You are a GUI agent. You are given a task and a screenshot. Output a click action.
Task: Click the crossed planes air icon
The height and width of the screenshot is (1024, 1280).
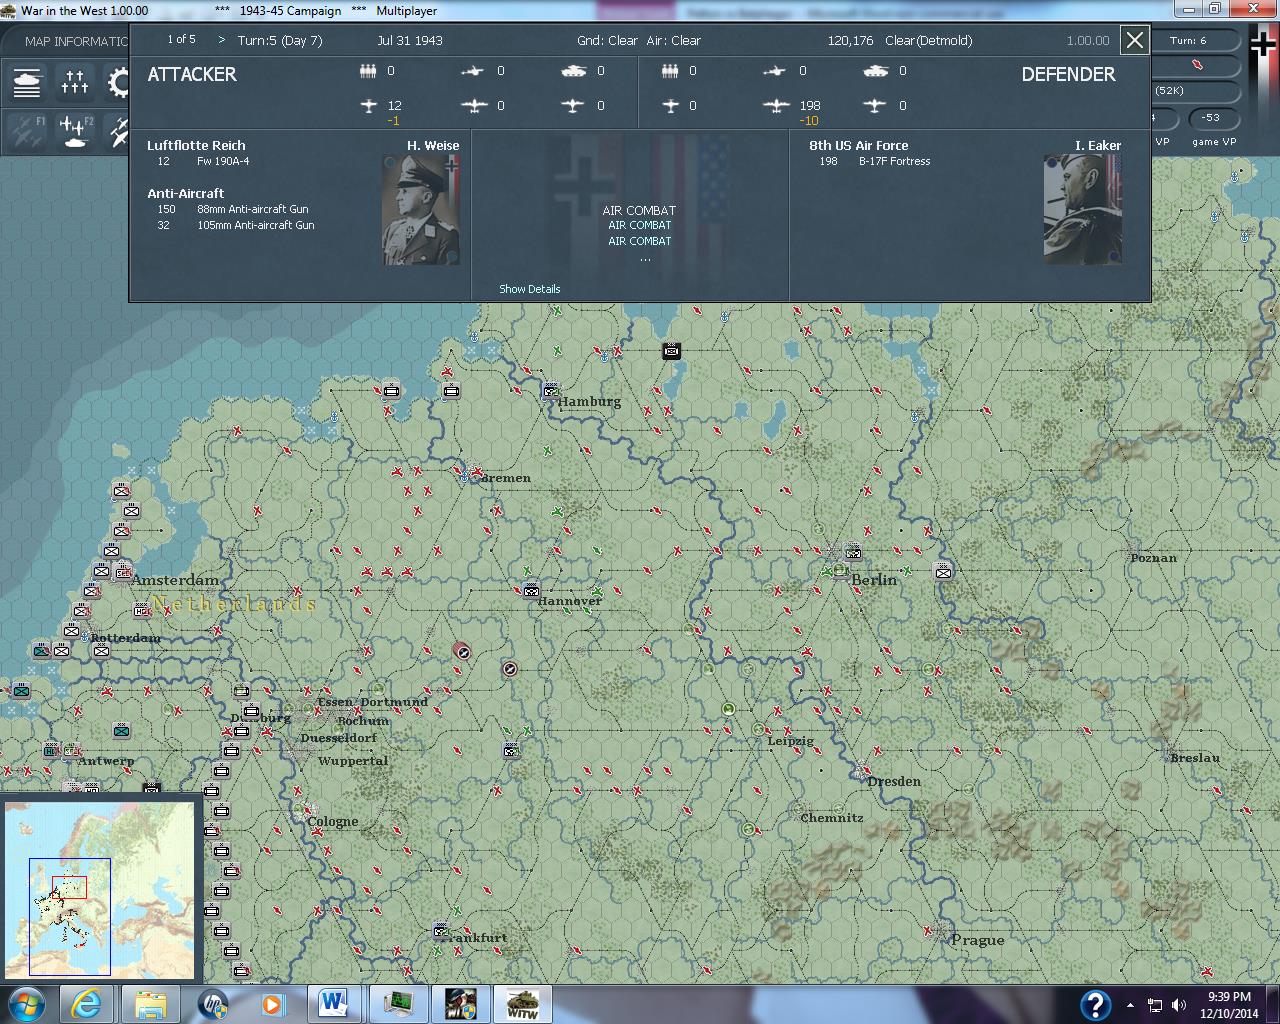[117, 131]
